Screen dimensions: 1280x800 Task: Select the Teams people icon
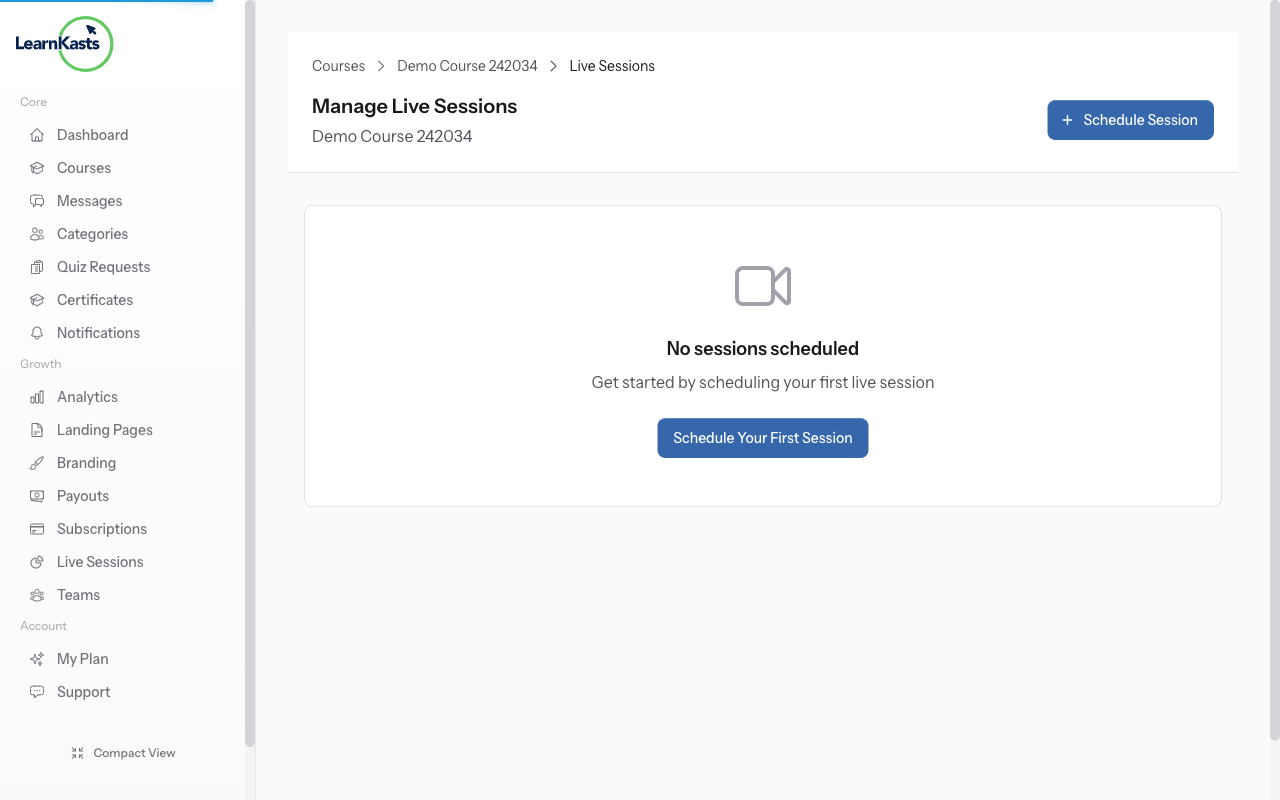[37, 594]
